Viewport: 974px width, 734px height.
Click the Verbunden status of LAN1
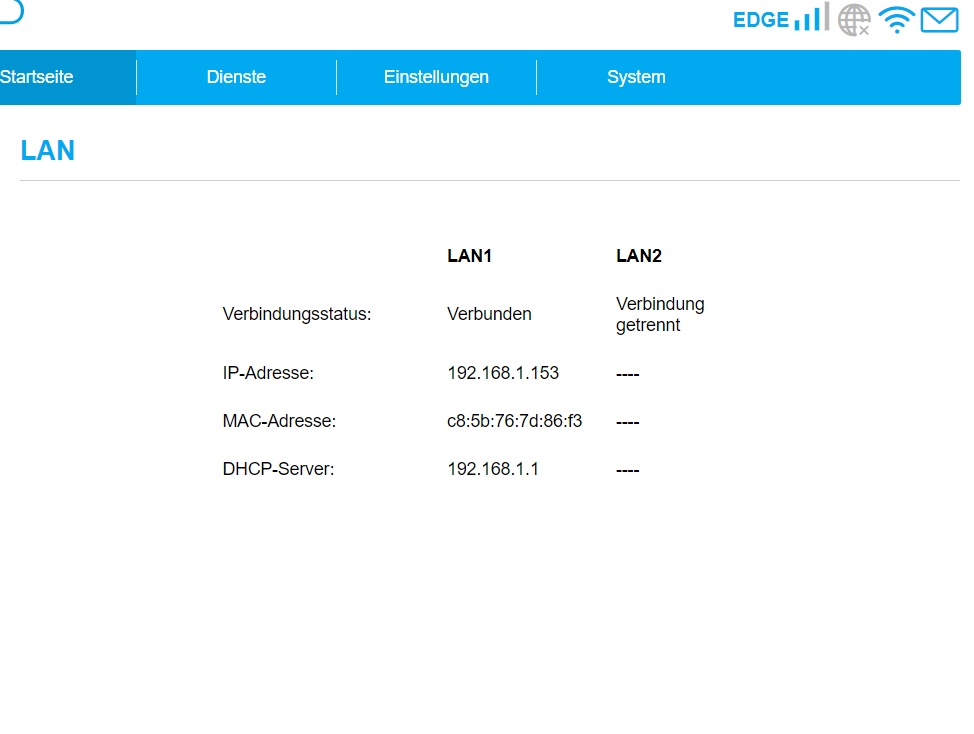point(489,314)
